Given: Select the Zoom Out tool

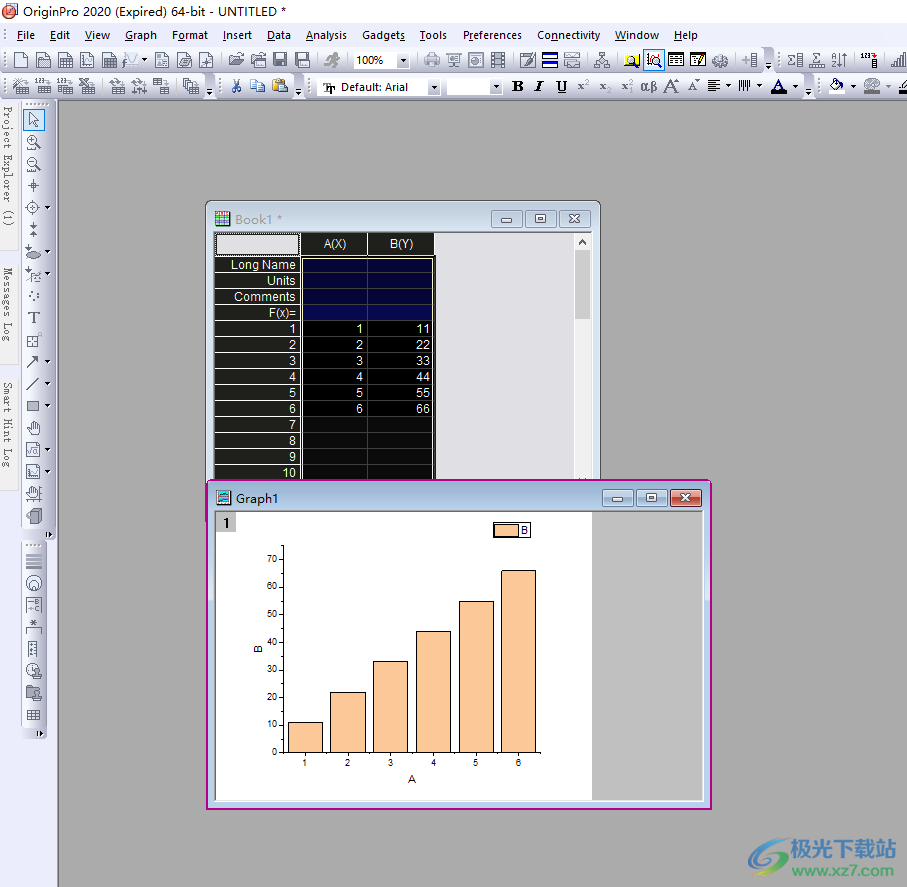Looking at the screenshot, I should click(34, 164).
